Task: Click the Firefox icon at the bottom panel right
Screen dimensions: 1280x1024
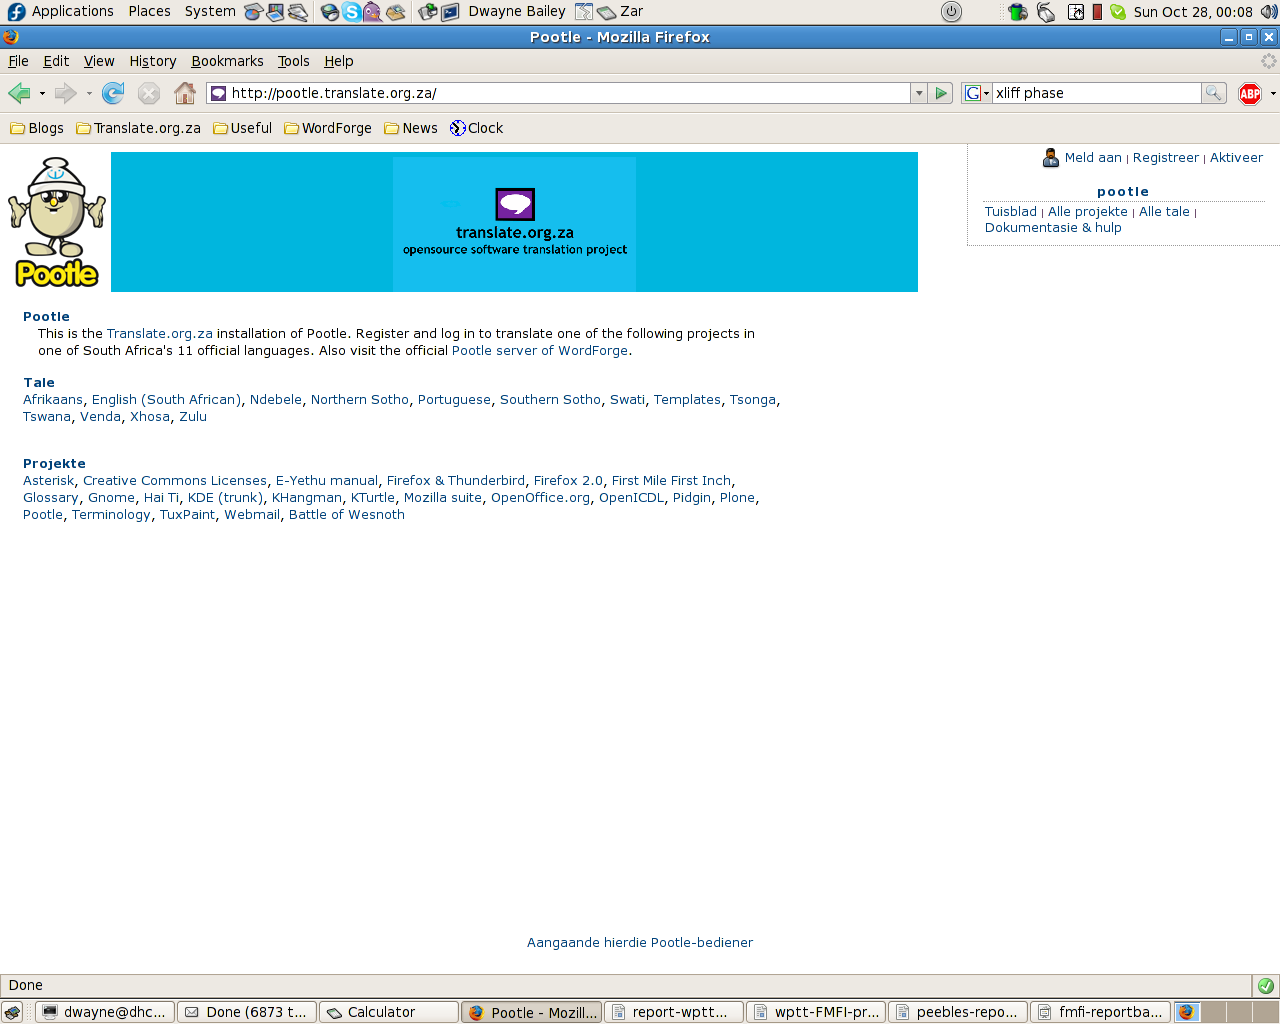Action: 1186,1012
